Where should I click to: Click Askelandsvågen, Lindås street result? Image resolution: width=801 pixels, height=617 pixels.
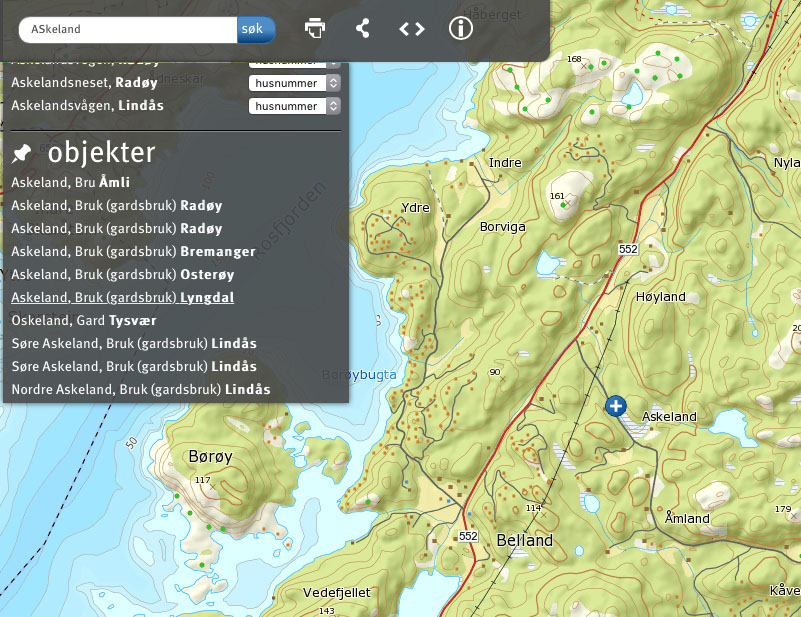click(87, 106)
